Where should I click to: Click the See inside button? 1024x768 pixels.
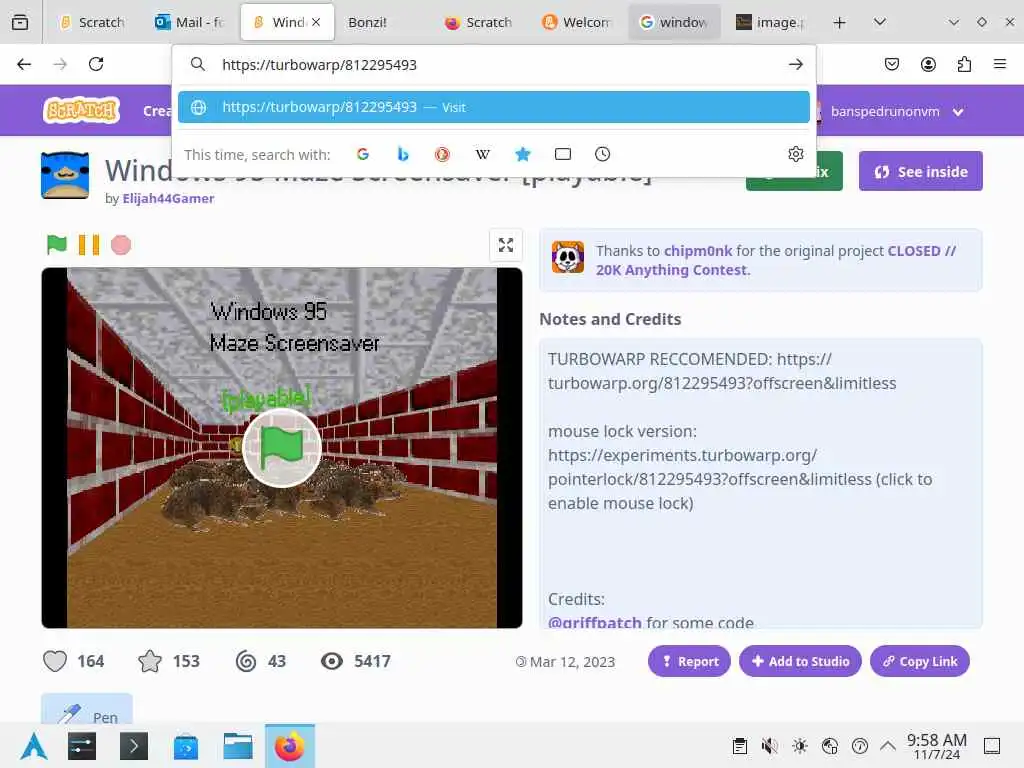click(920, 171)
